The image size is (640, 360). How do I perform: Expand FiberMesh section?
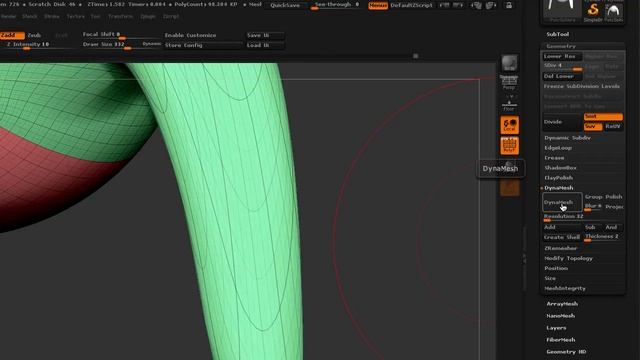point(560,340)
